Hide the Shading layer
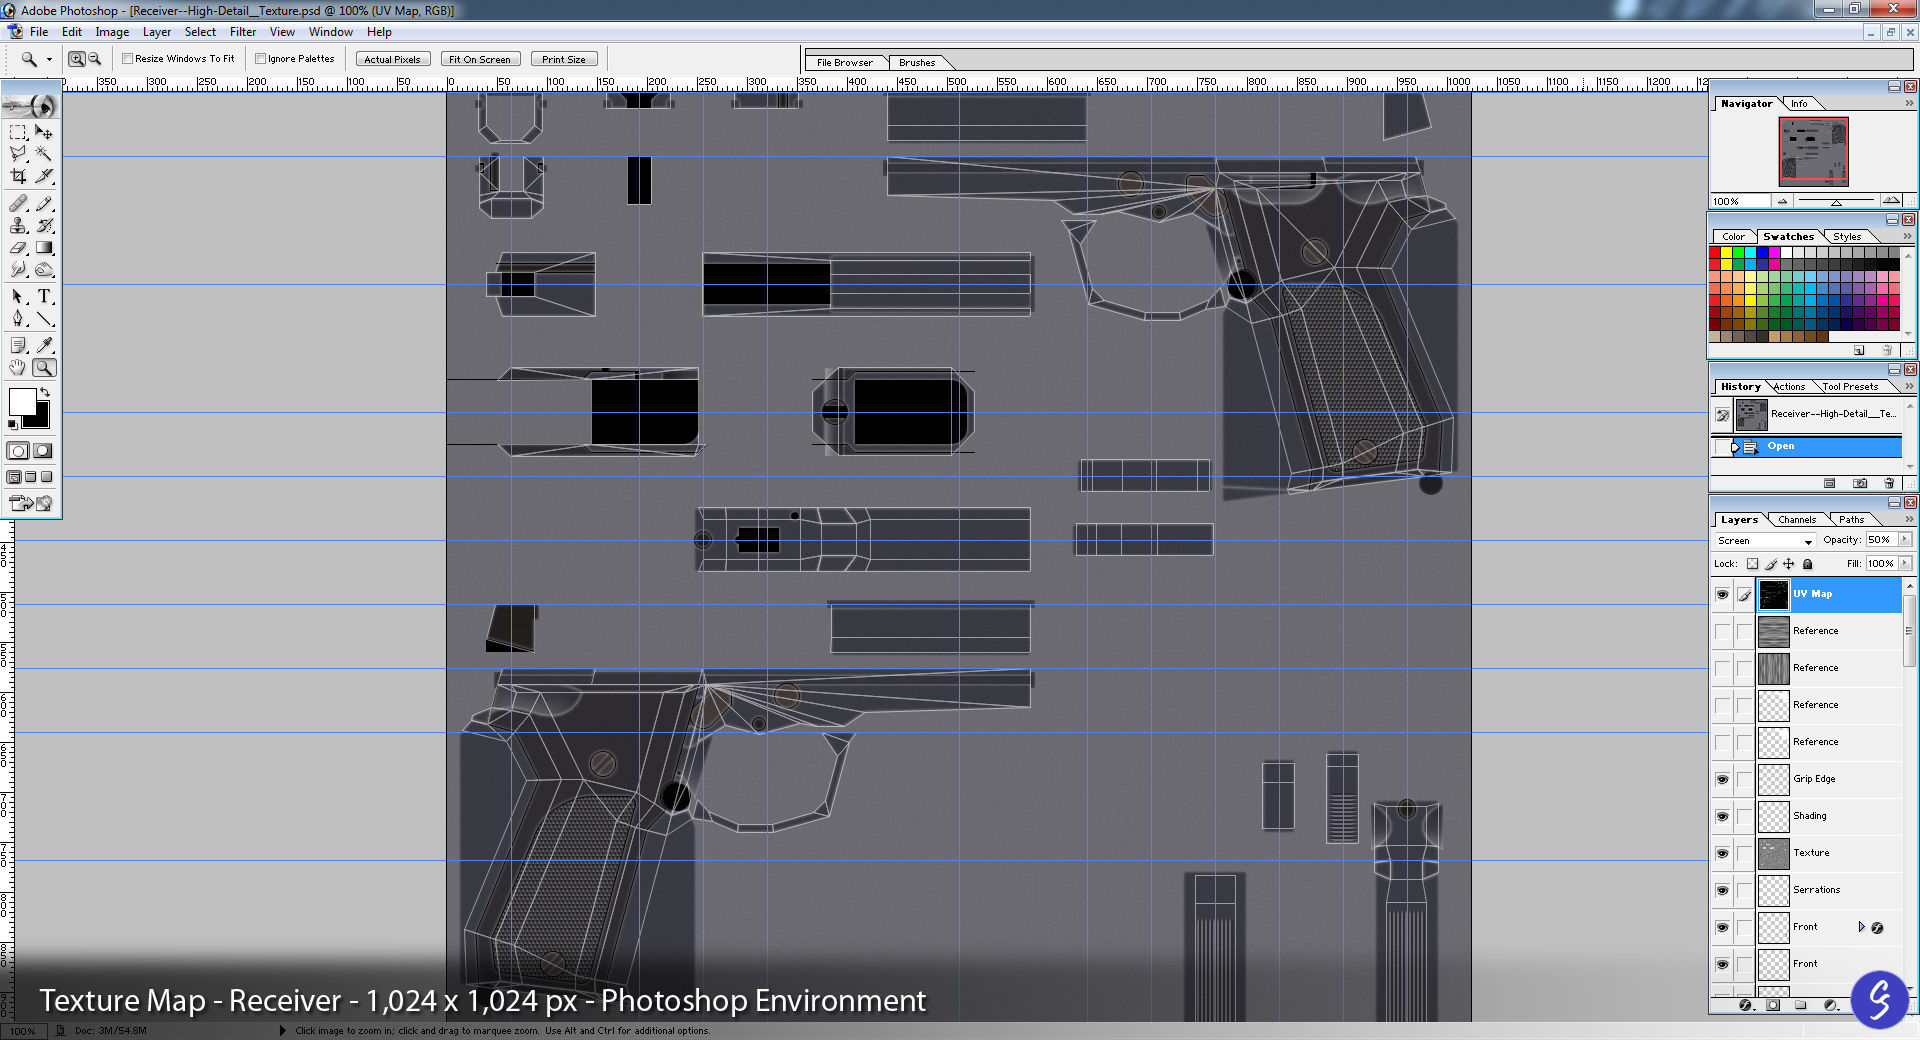 1722,816
